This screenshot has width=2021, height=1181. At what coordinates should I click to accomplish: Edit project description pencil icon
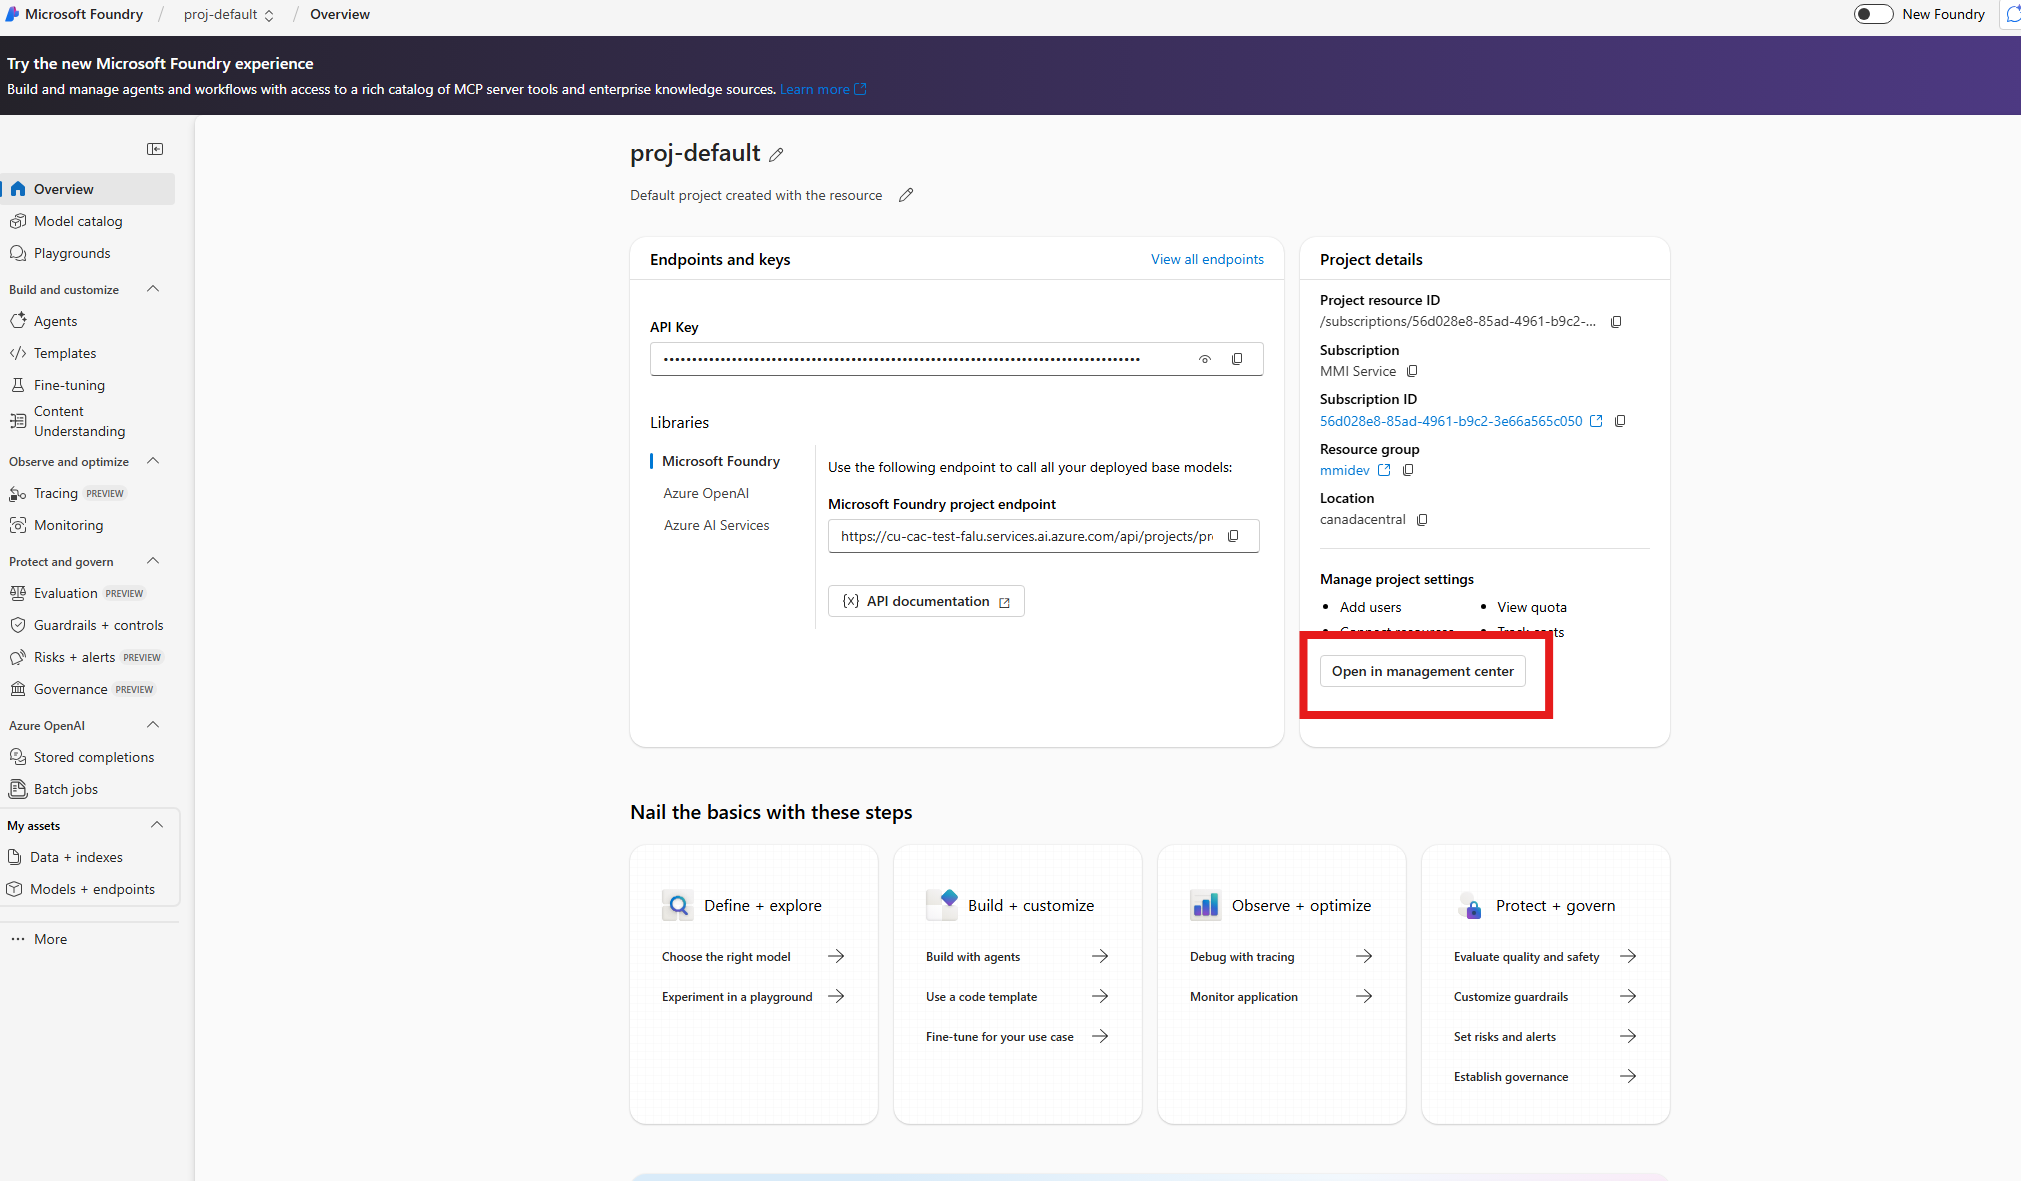point(906,195)
